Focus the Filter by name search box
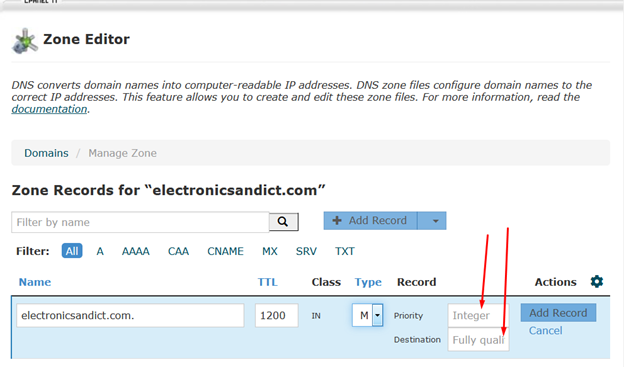 (x=140, y=222)
